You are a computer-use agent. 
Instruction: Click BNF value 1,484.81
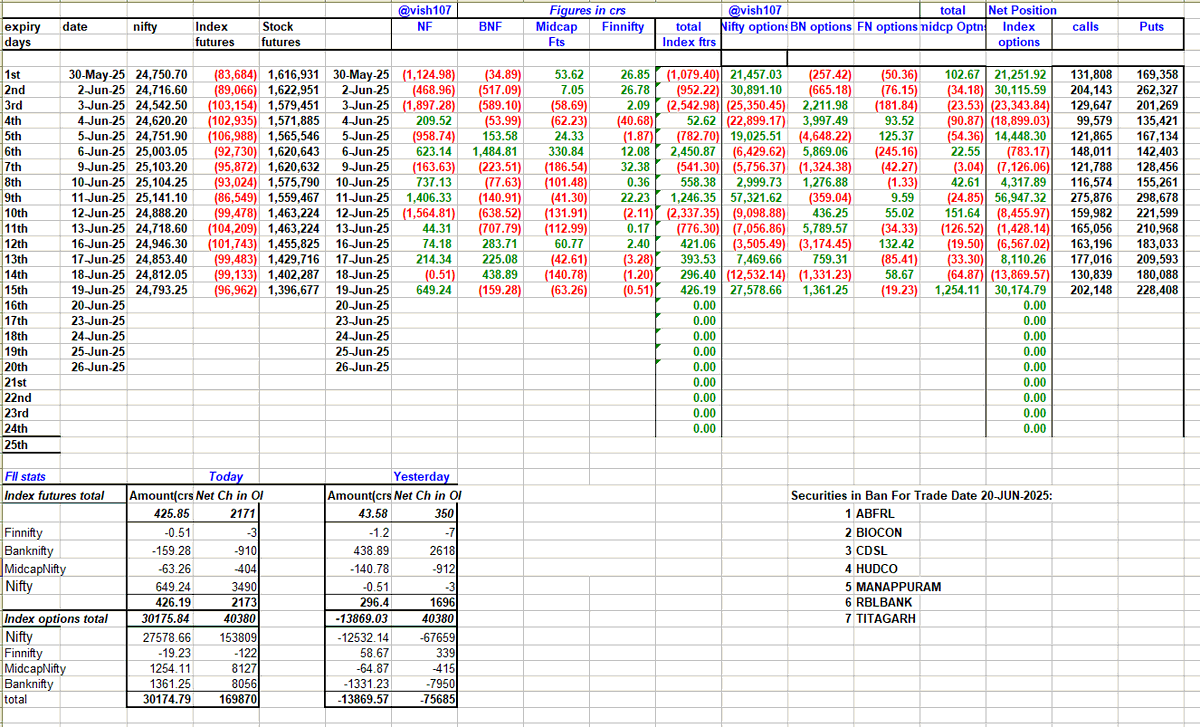coord(495,152)
